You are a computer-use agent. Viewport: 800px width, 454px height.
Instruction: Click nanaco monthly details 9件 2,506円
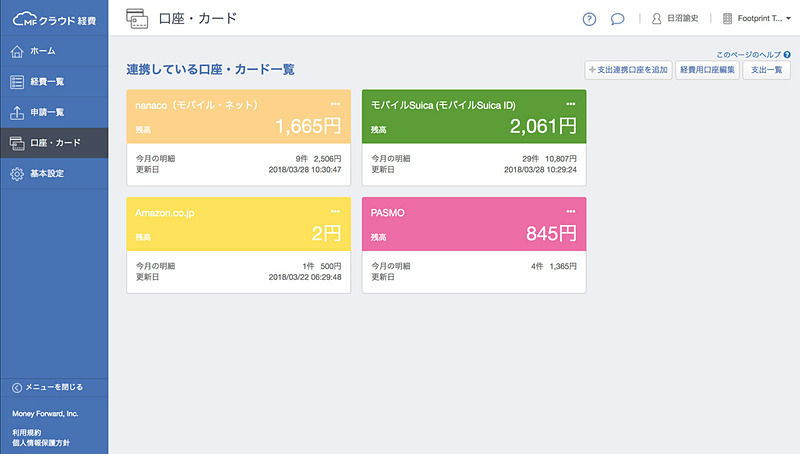point(318,159)
